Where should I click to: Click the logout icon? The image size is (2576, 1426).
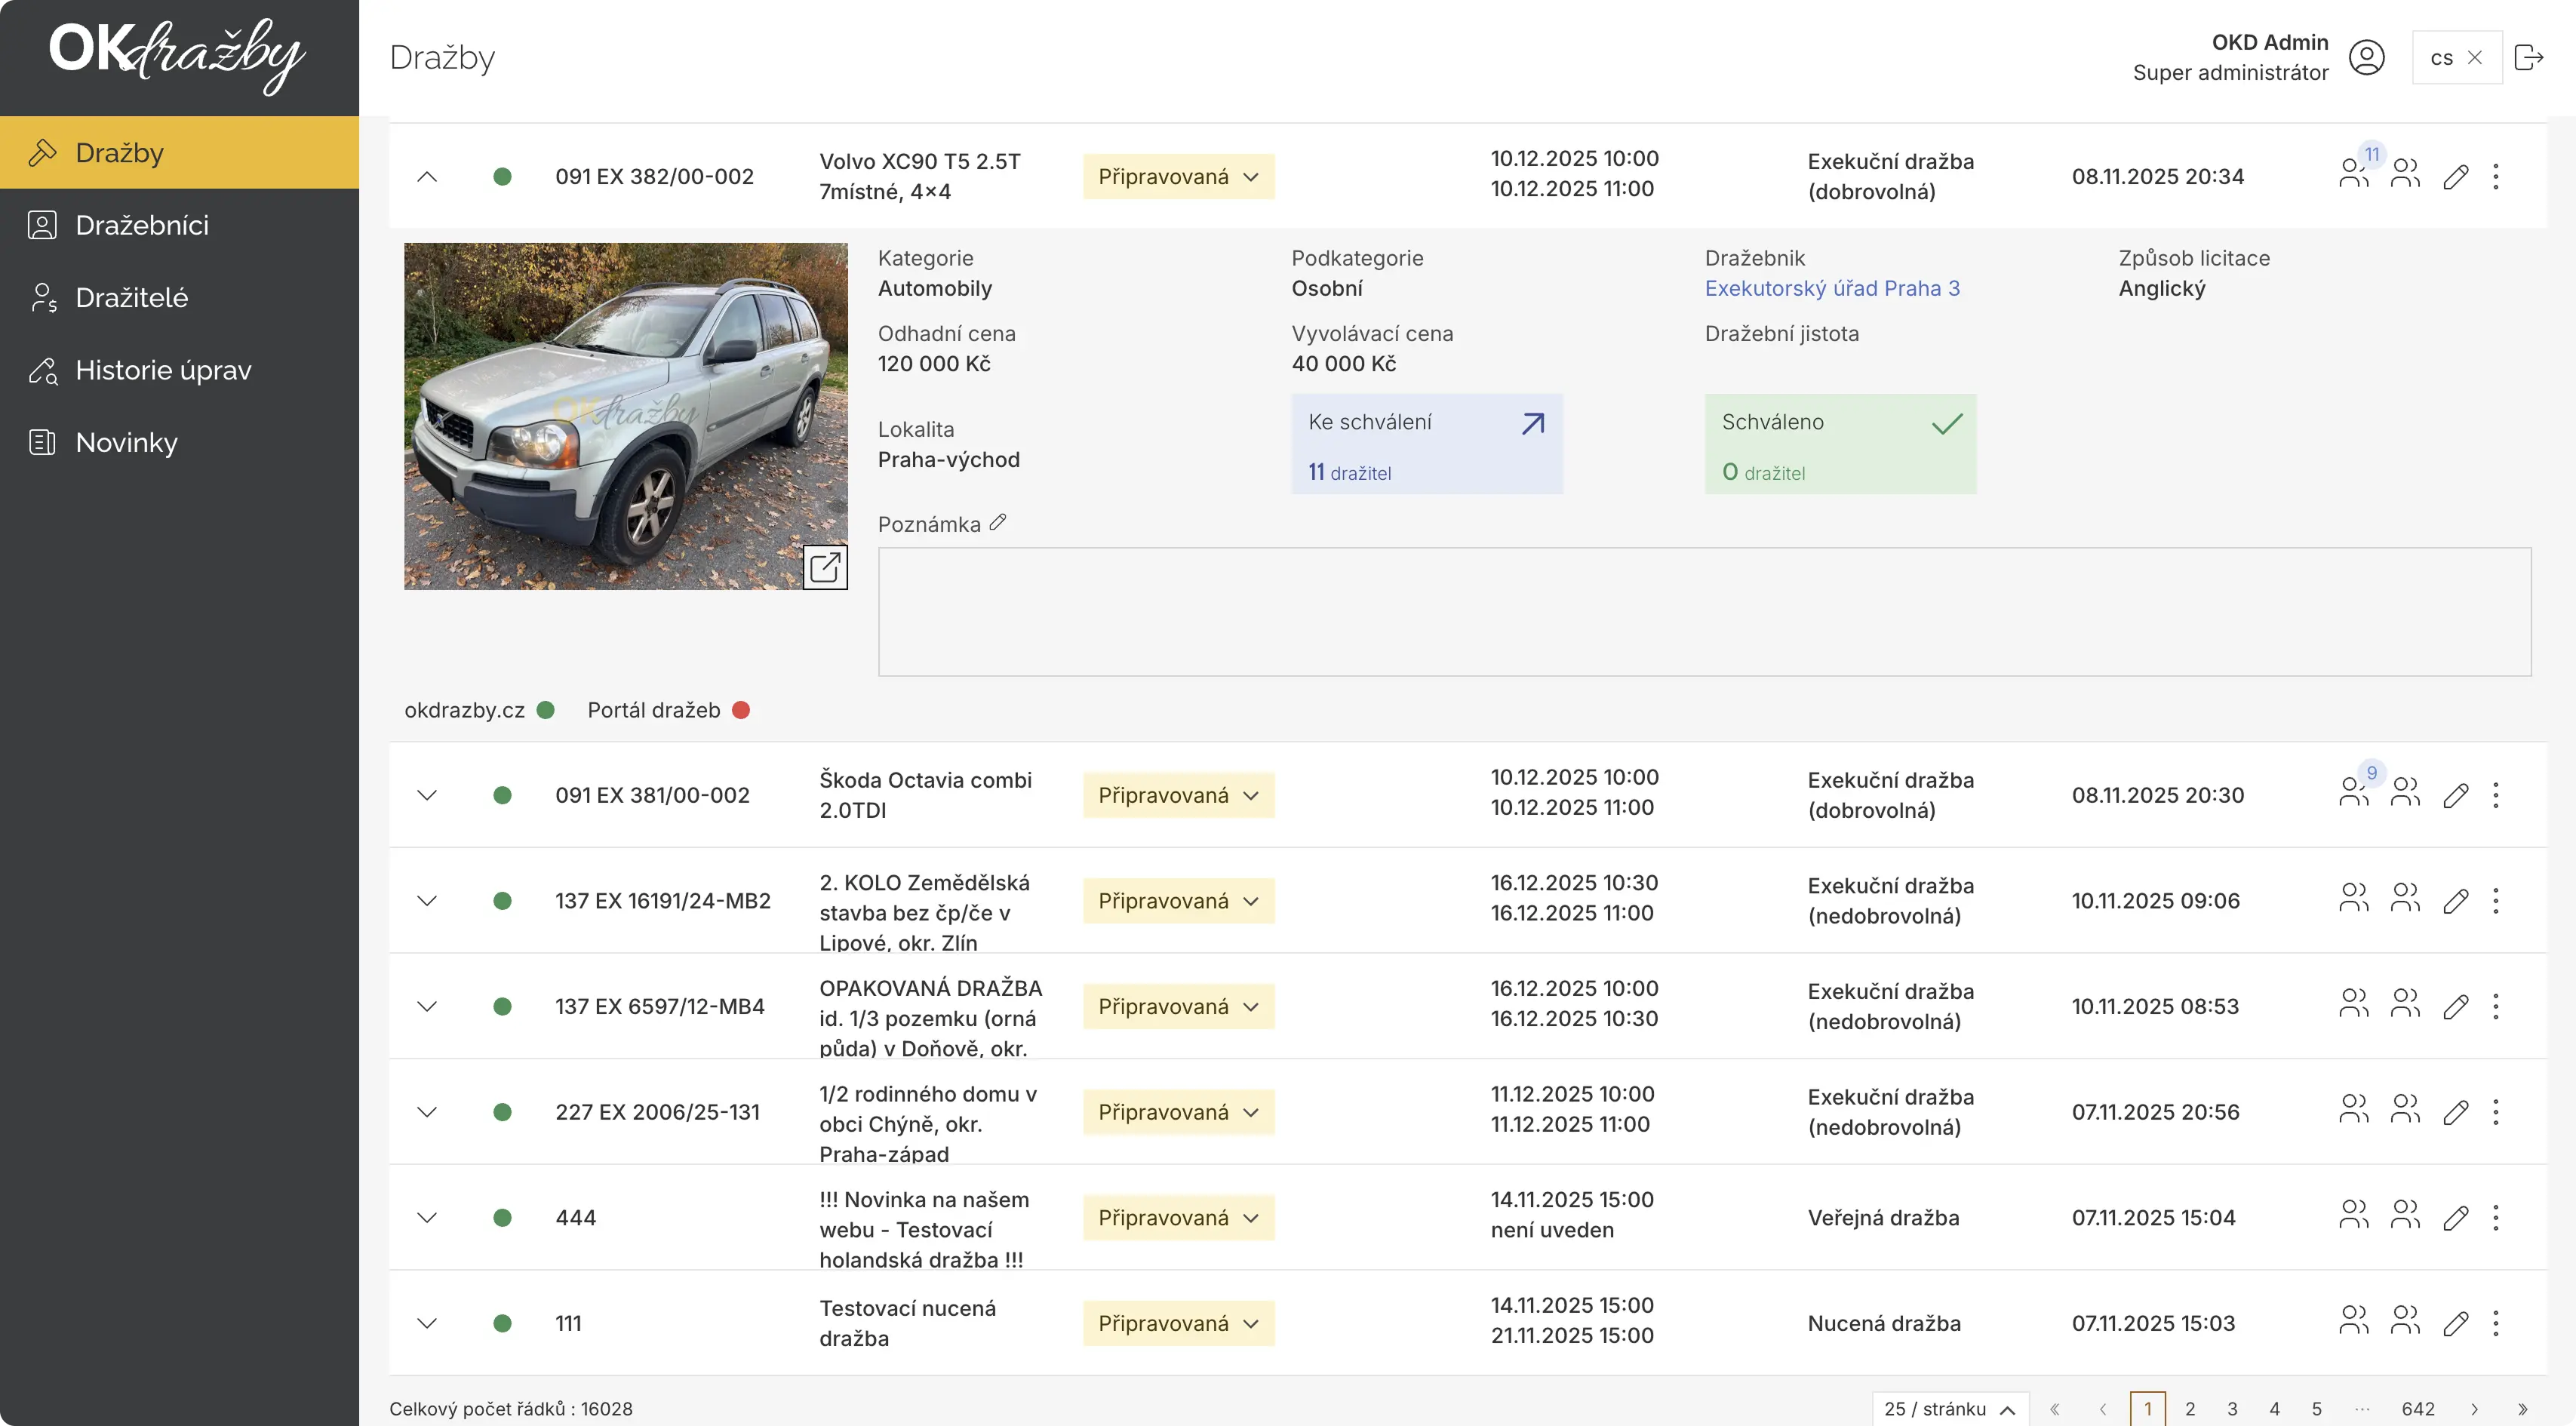[2528, 57]
